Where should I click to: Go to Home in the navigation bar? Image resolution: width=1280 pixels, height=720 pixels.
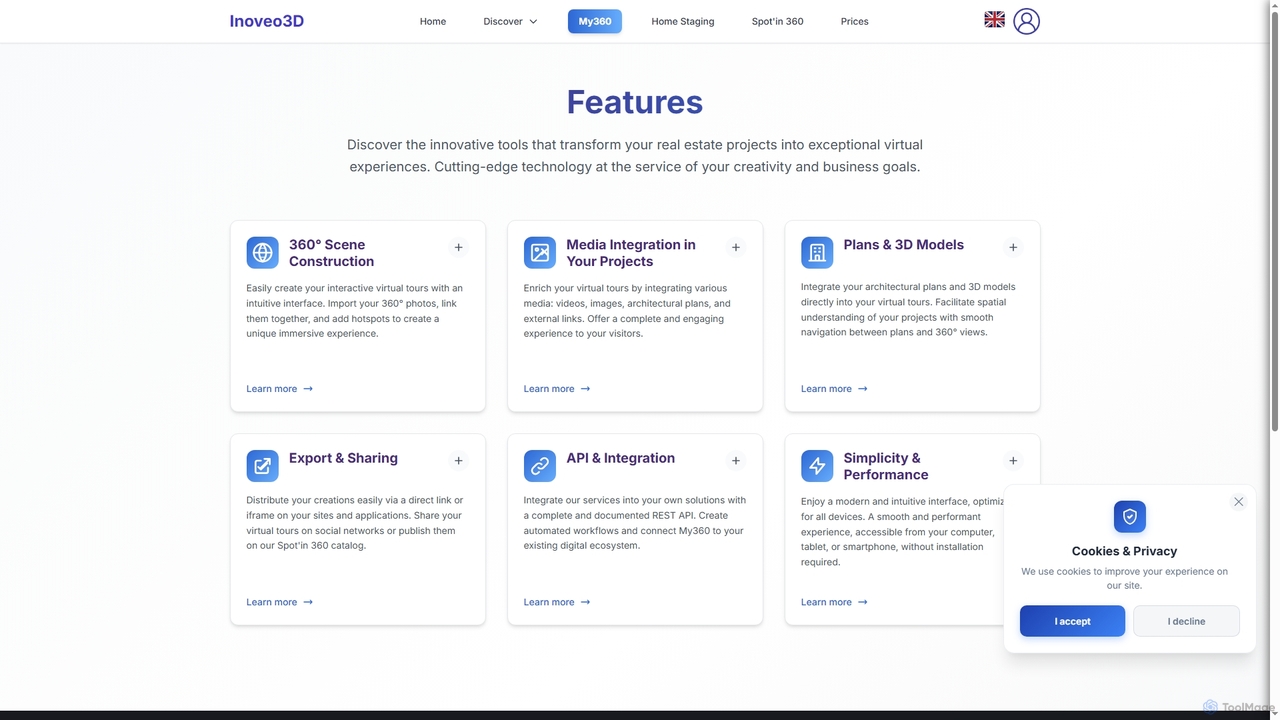(x=433, y=21)
